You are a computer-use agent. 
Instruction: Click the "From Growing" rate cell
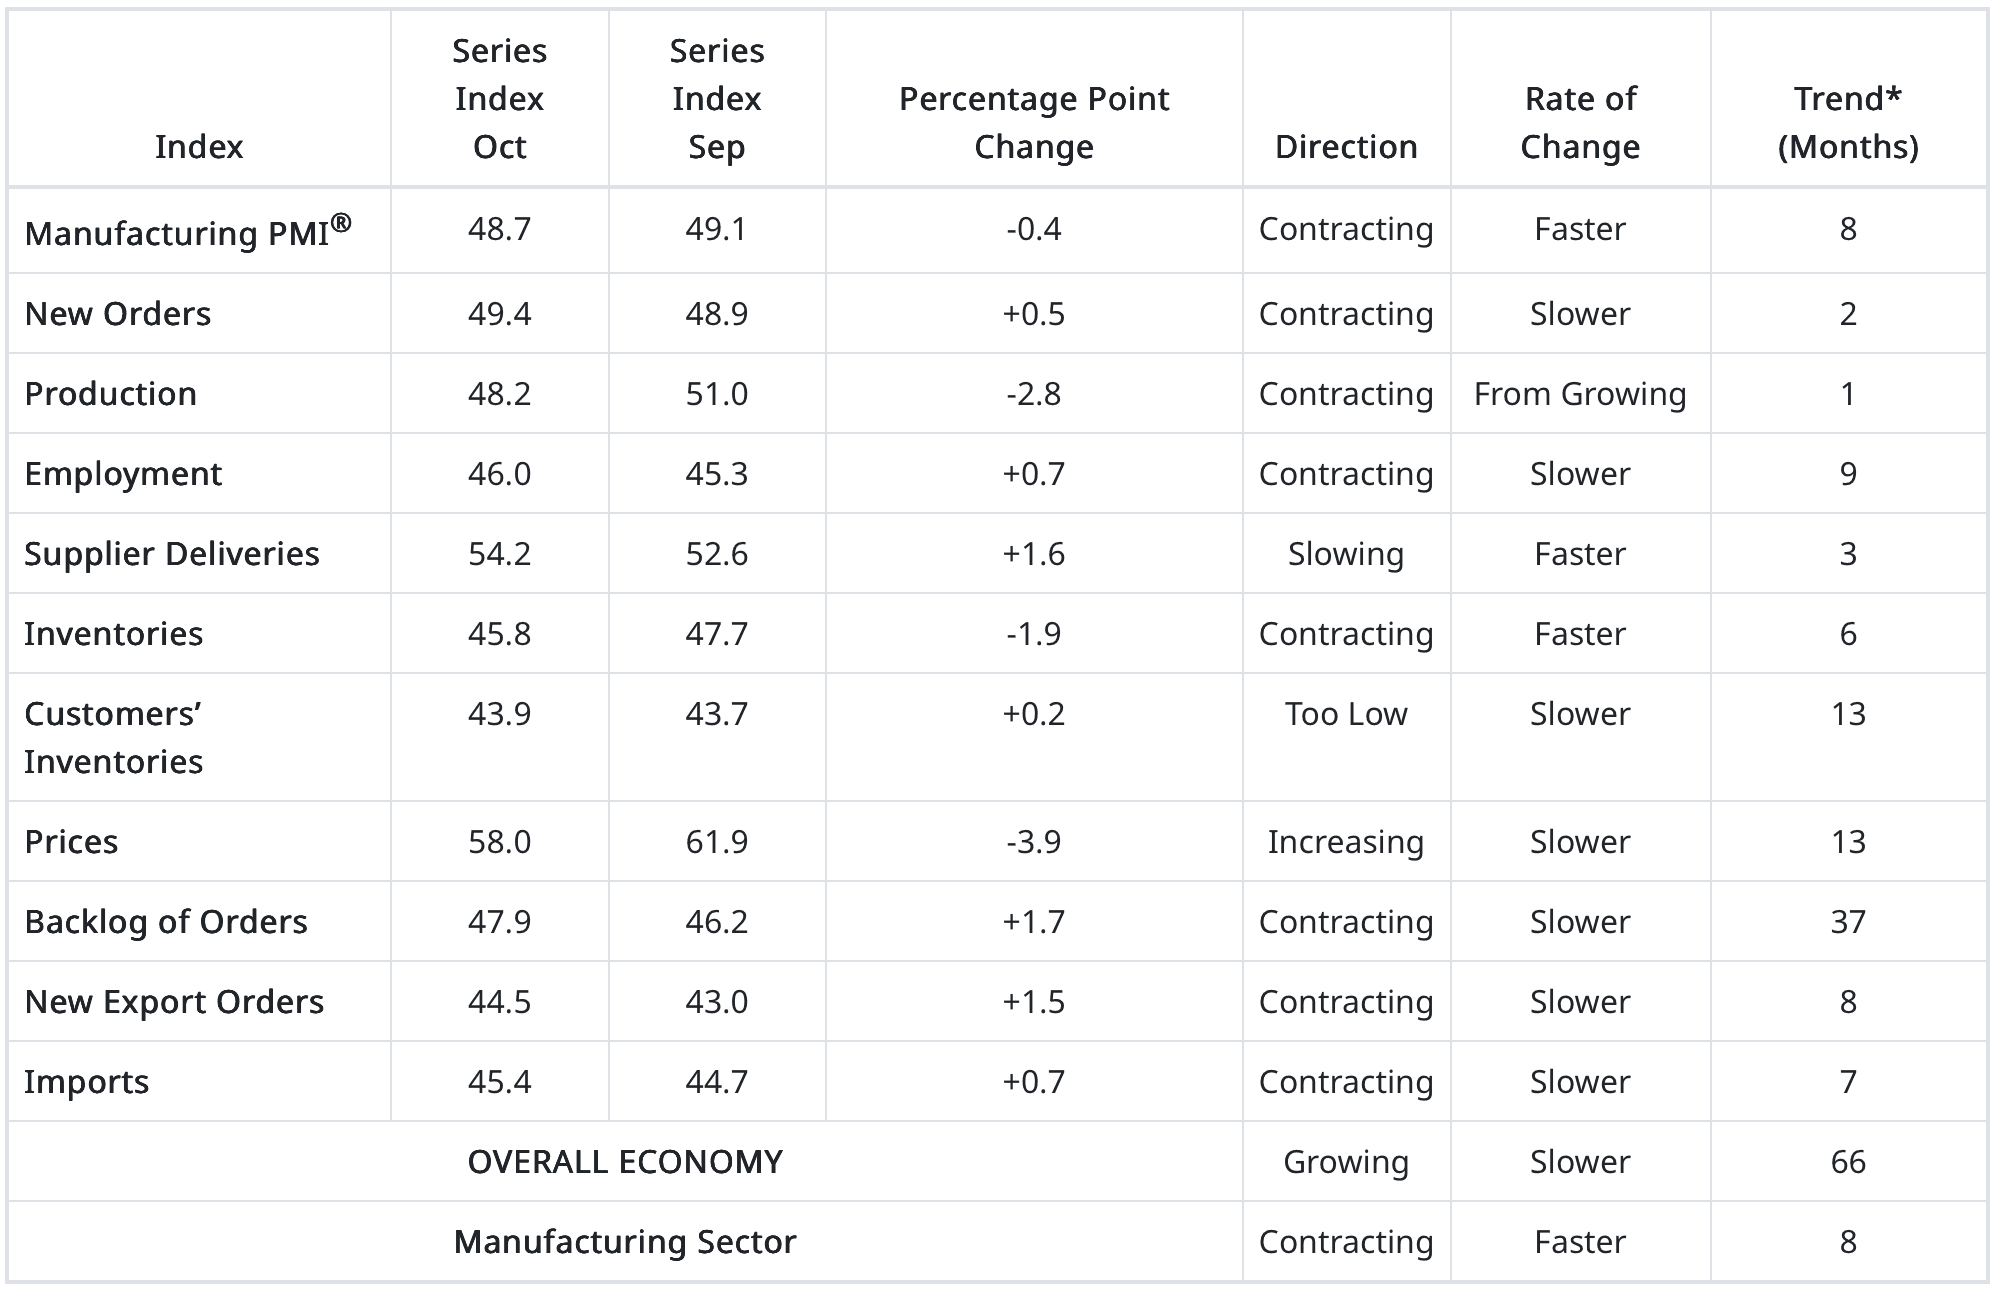[1579, 394]
